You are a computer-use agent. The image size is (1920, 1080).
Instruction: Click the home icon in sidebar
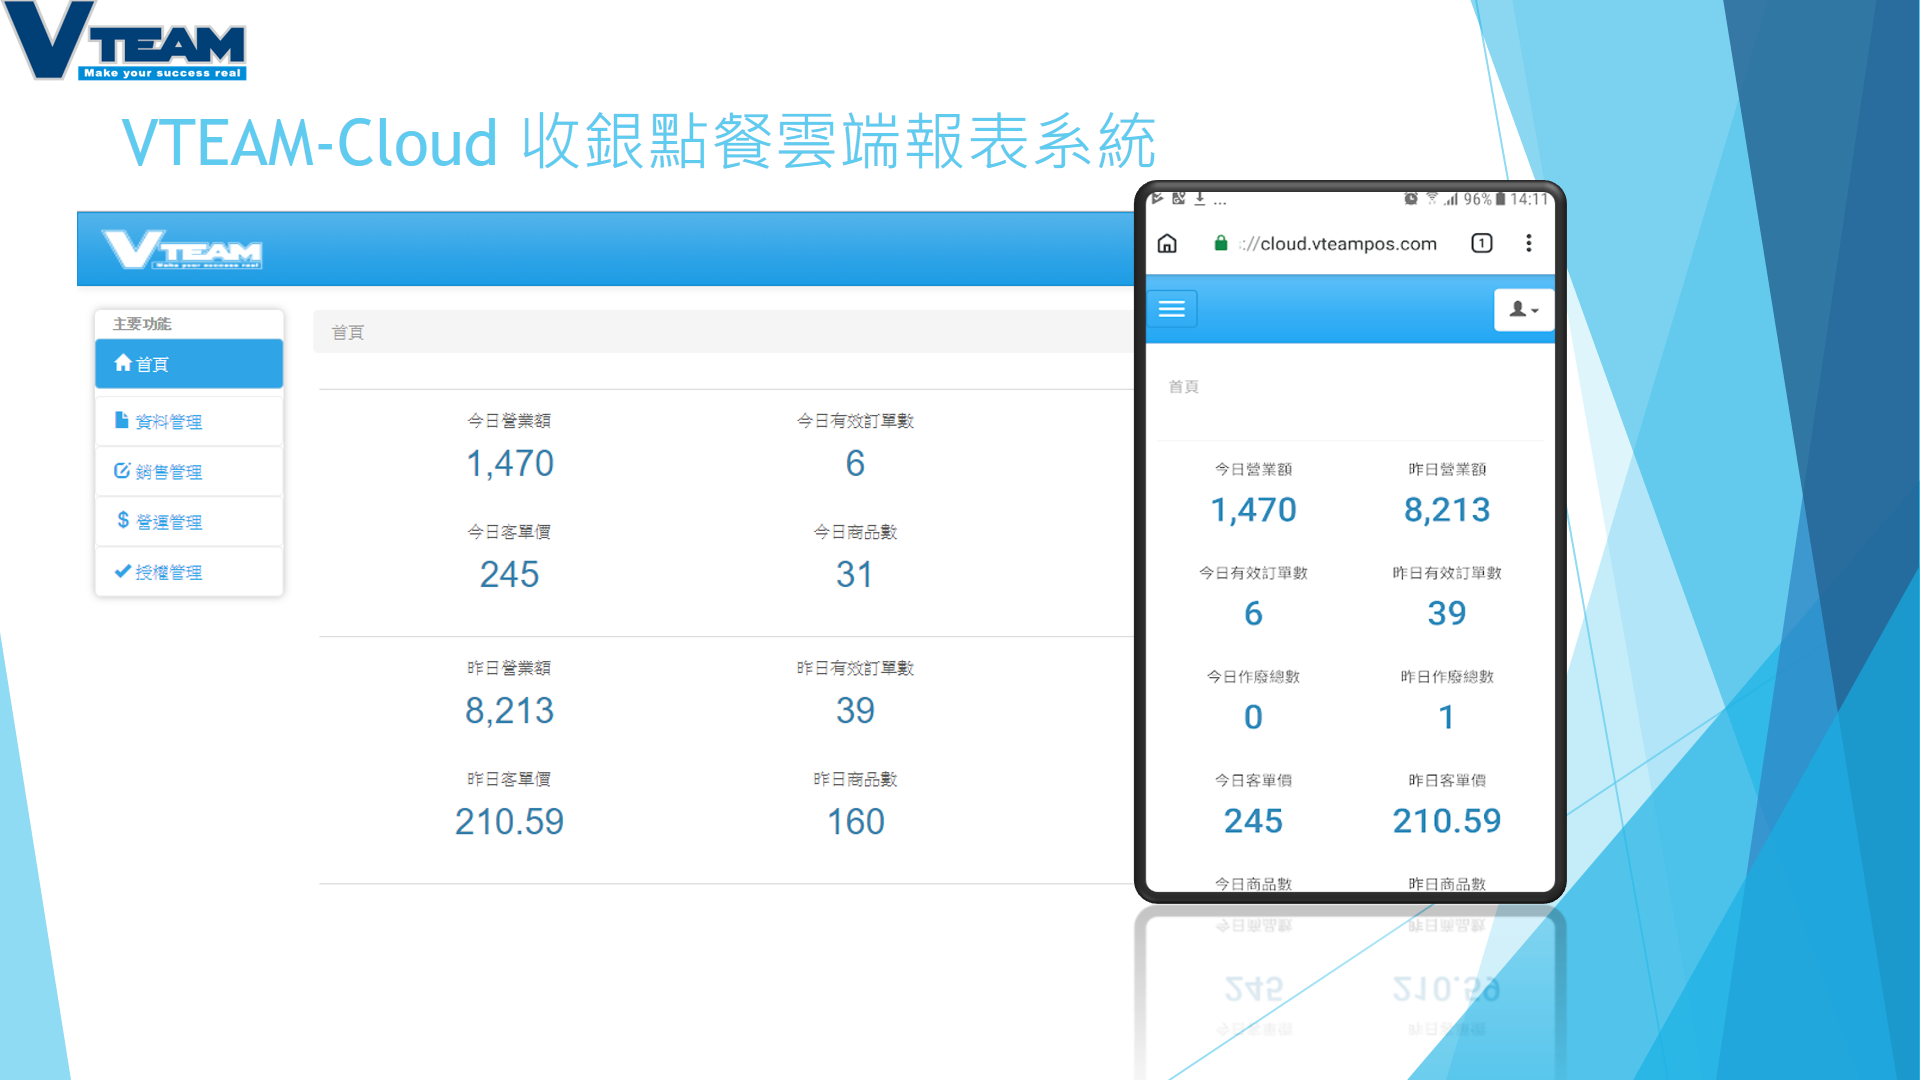(x=123, y=363)
